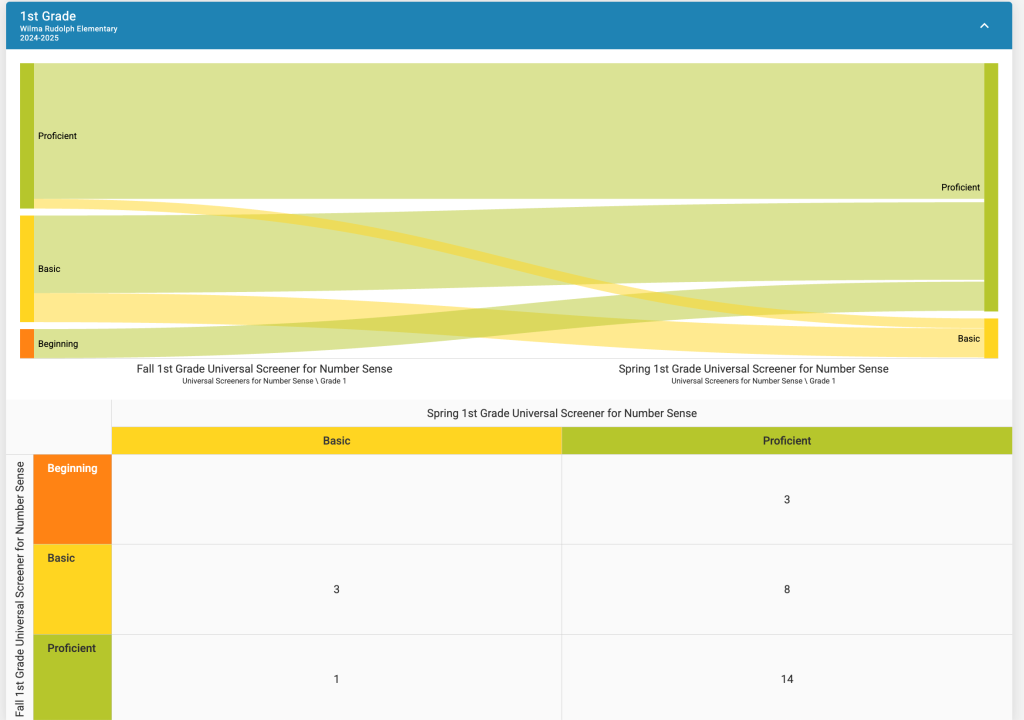Image resolution: width=1024 pixels, height=720 pixels.
Task: Select the green 'Proficient' column header
Action: pos(787,440)
